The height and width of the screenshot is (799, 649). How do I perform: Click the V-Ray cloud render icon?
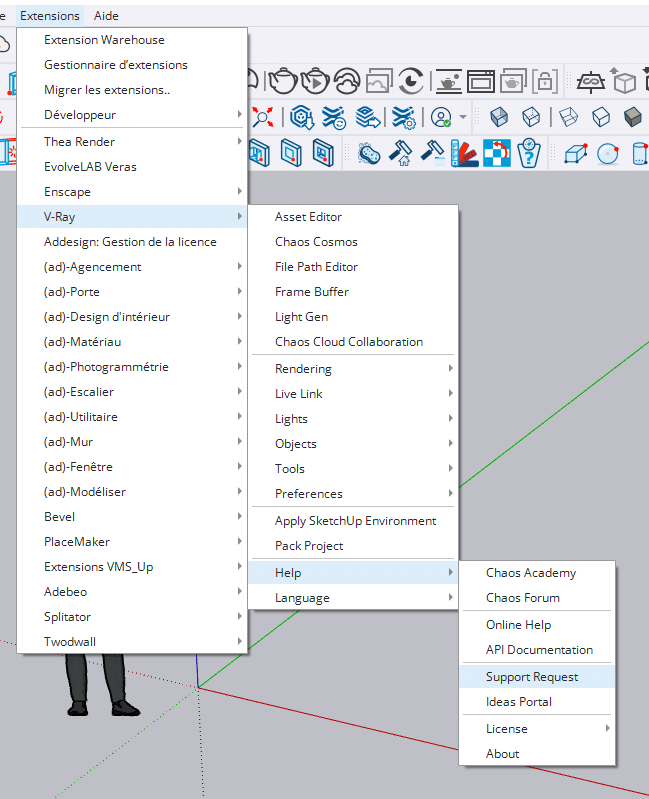pos(348,80)
